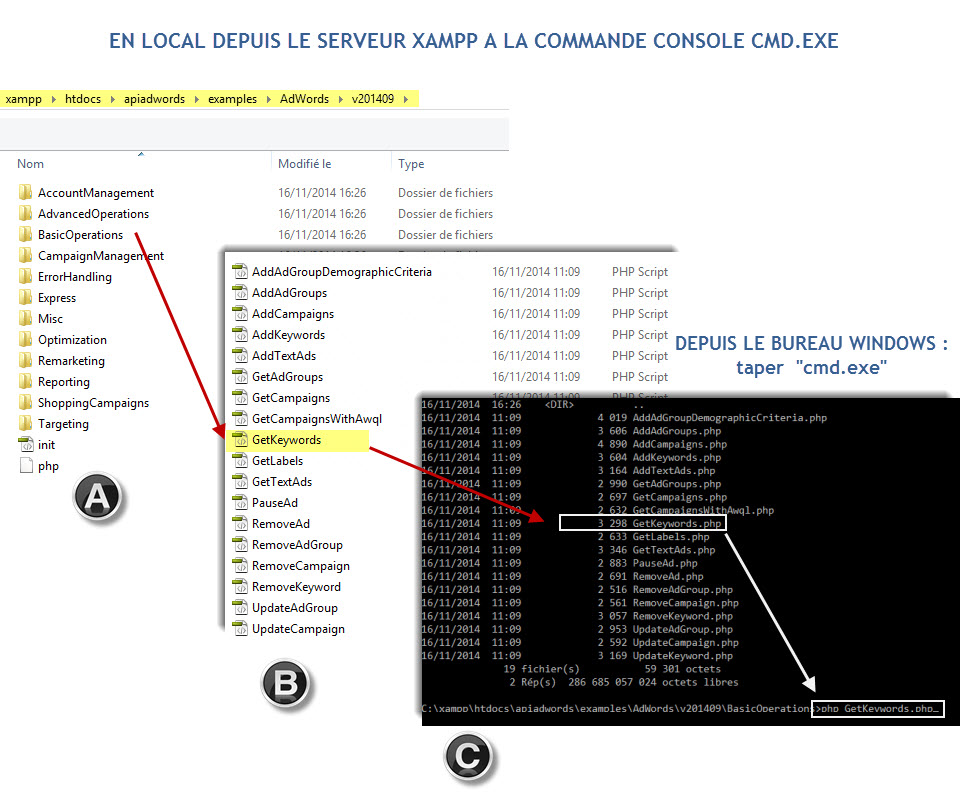Click GetKeywords.php line in console listing
The height and width of the screenshot is (792, 966).
tap(643, 523)
